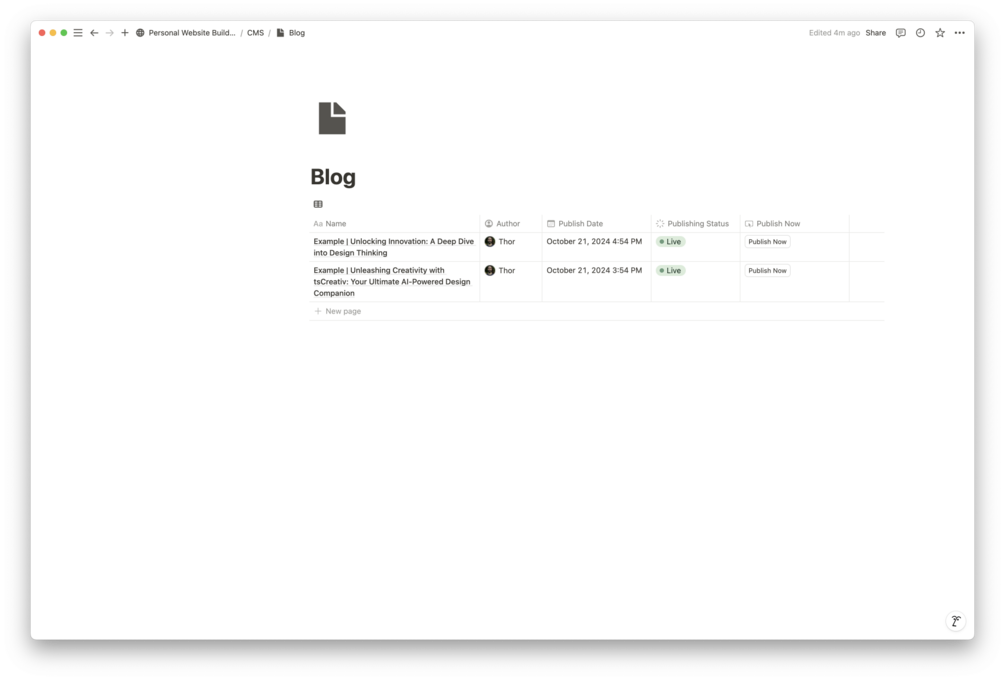Screen dimensions: 1005x680
Task: Go to the CMS breadcrumb
Action: (255, 33)
